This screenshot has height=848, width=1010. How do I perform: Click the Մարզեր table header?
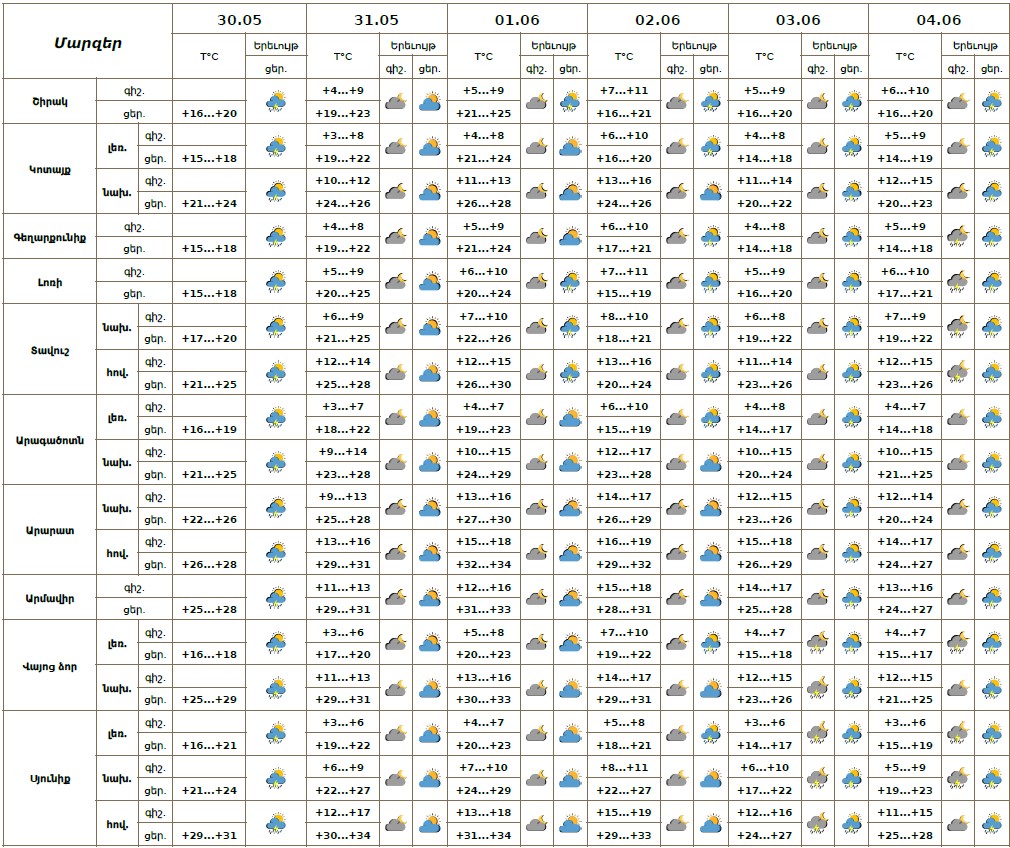87,42
